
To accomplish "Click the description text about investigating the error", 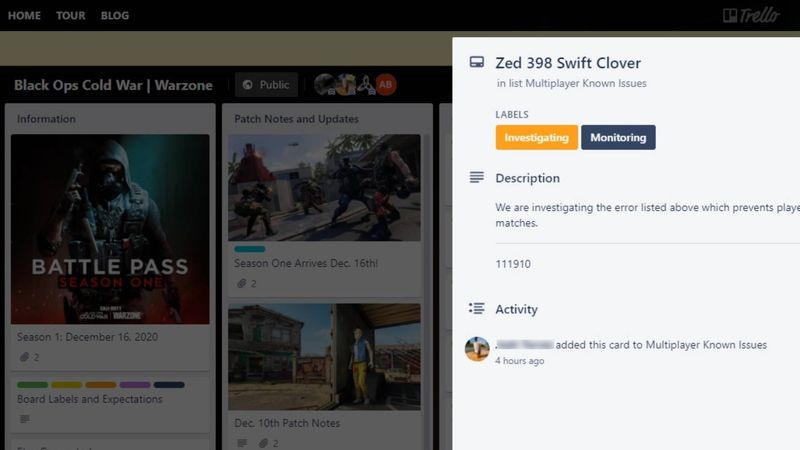I will click(x=647, y=215).
